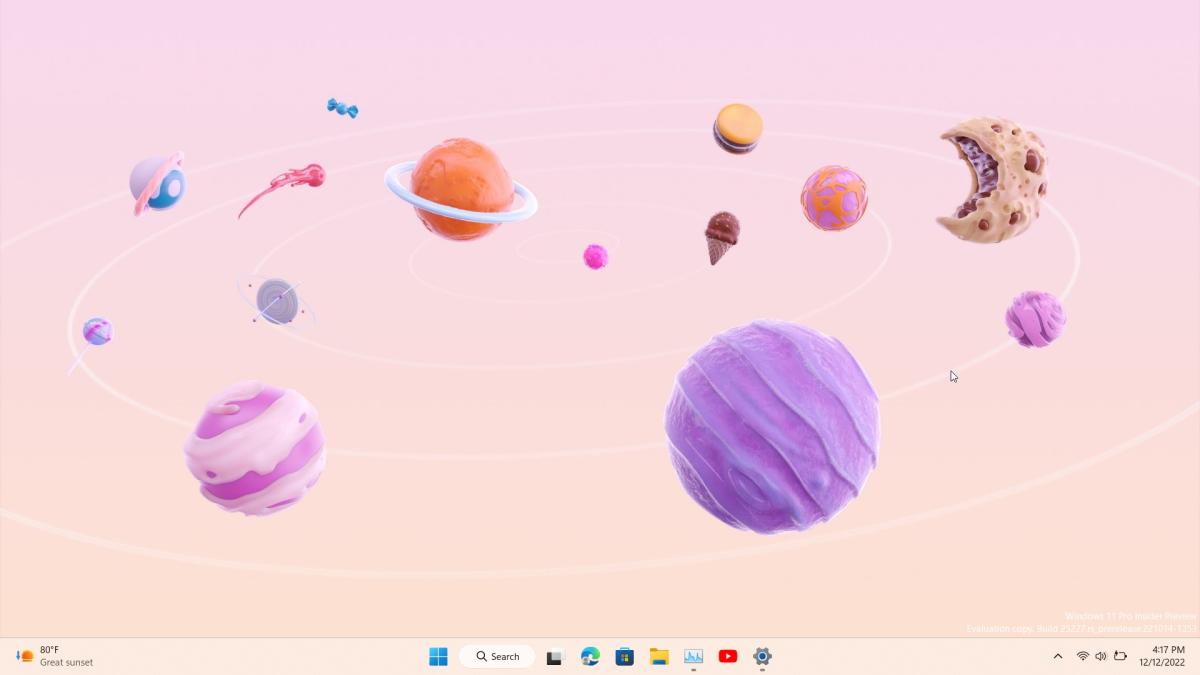Open the Start menu
Screen dimensions: 1200x675
click(437, 657)
